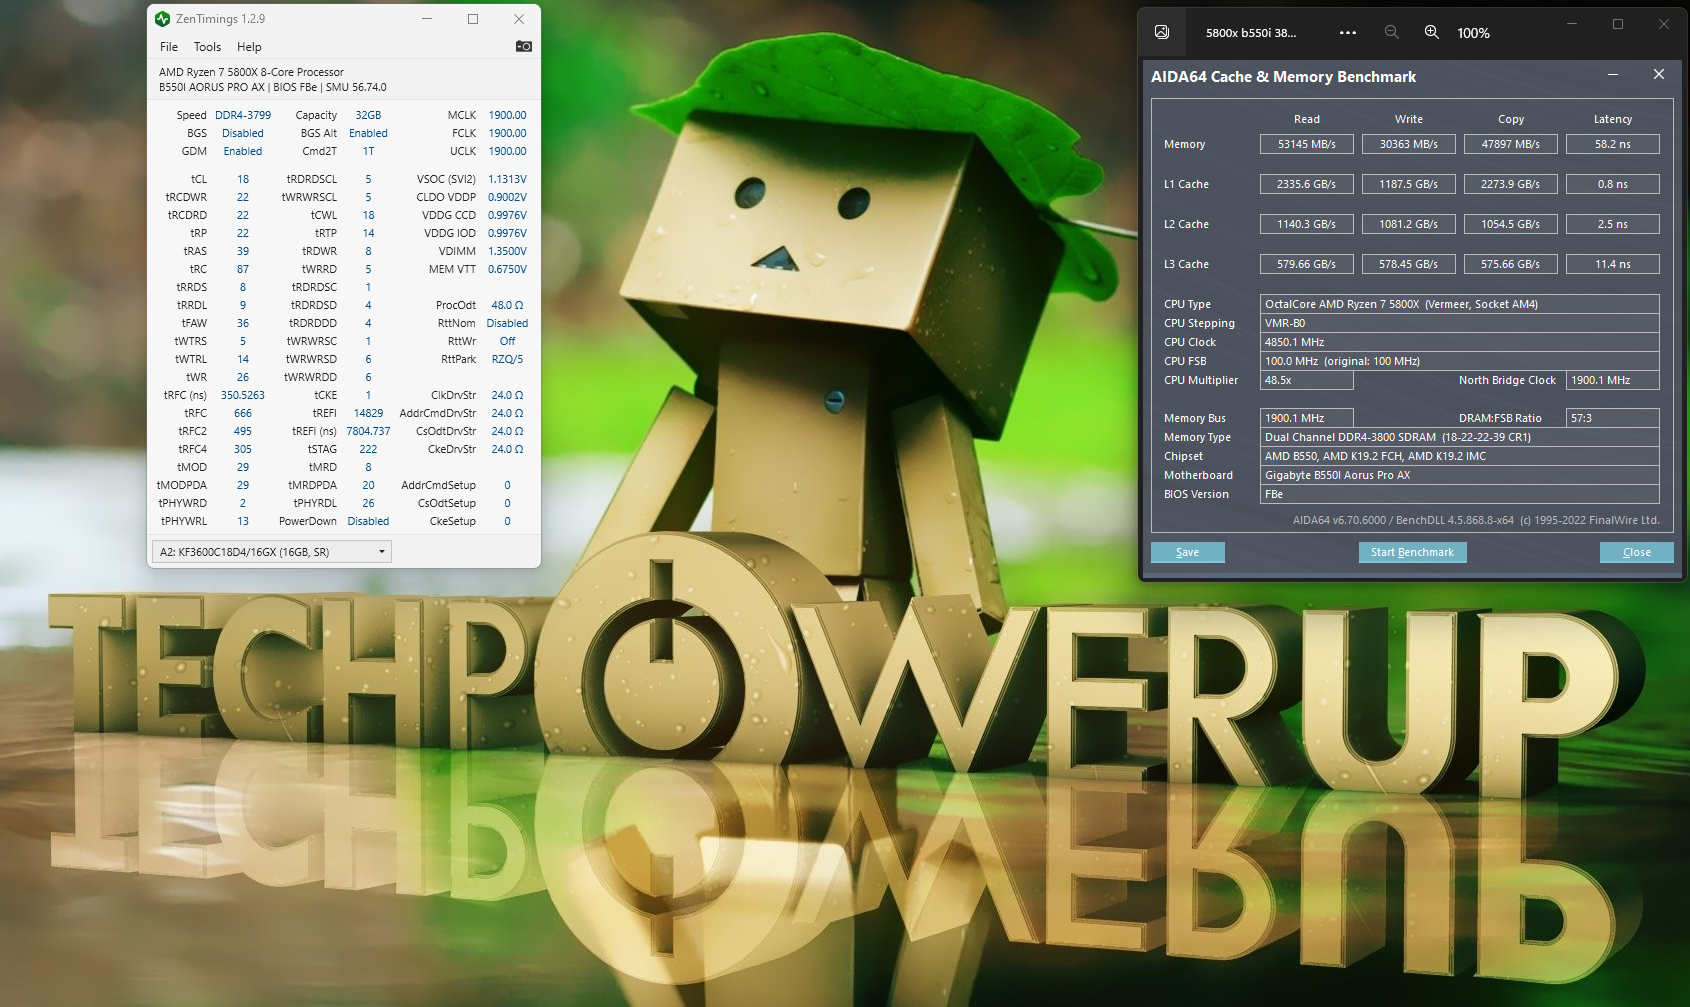
Task: Click the North Bridge Clock 1900.1 MHz field
Action: pyautogui.click(x=1613, y=380)
